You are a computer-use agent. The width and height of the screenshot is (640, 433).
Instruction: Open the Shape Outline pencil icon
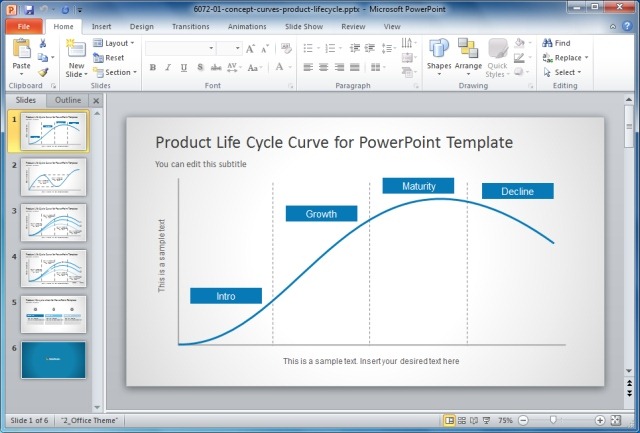tap(519, 58)
